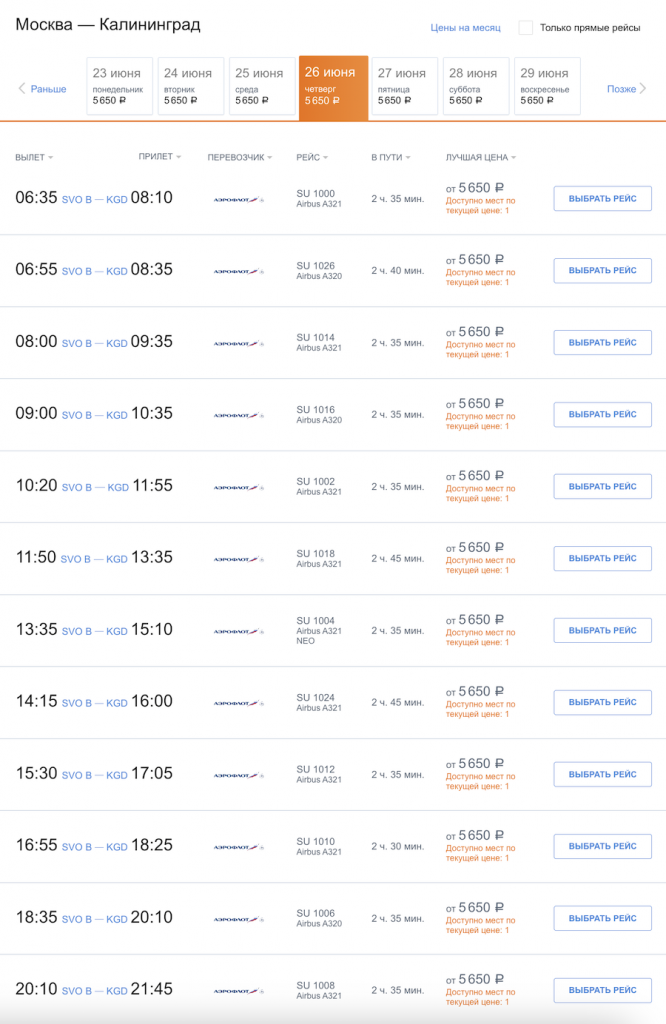This screenshot has width=666, height=1024.
Task: Click the SVO B — KGD route on the 09:00 flight
Action: pyautogui.click(x=95, y=416)
